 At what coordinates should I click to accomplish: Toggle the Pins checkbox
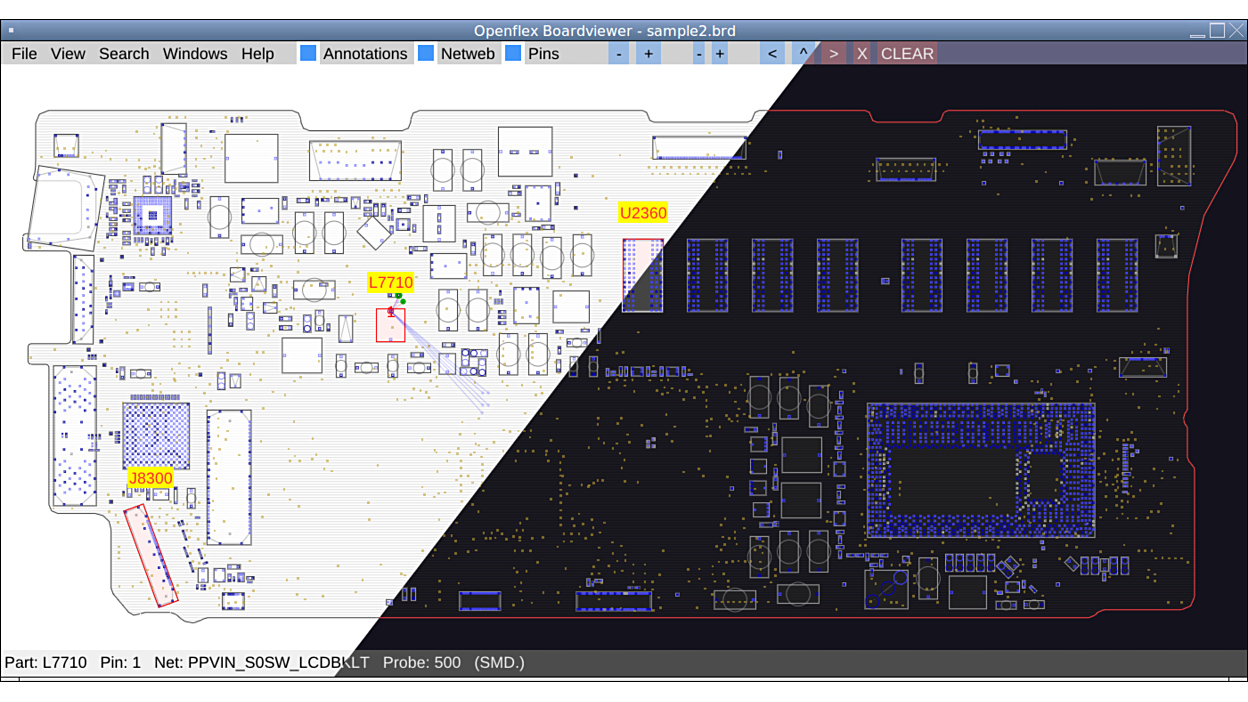(513, 54)
